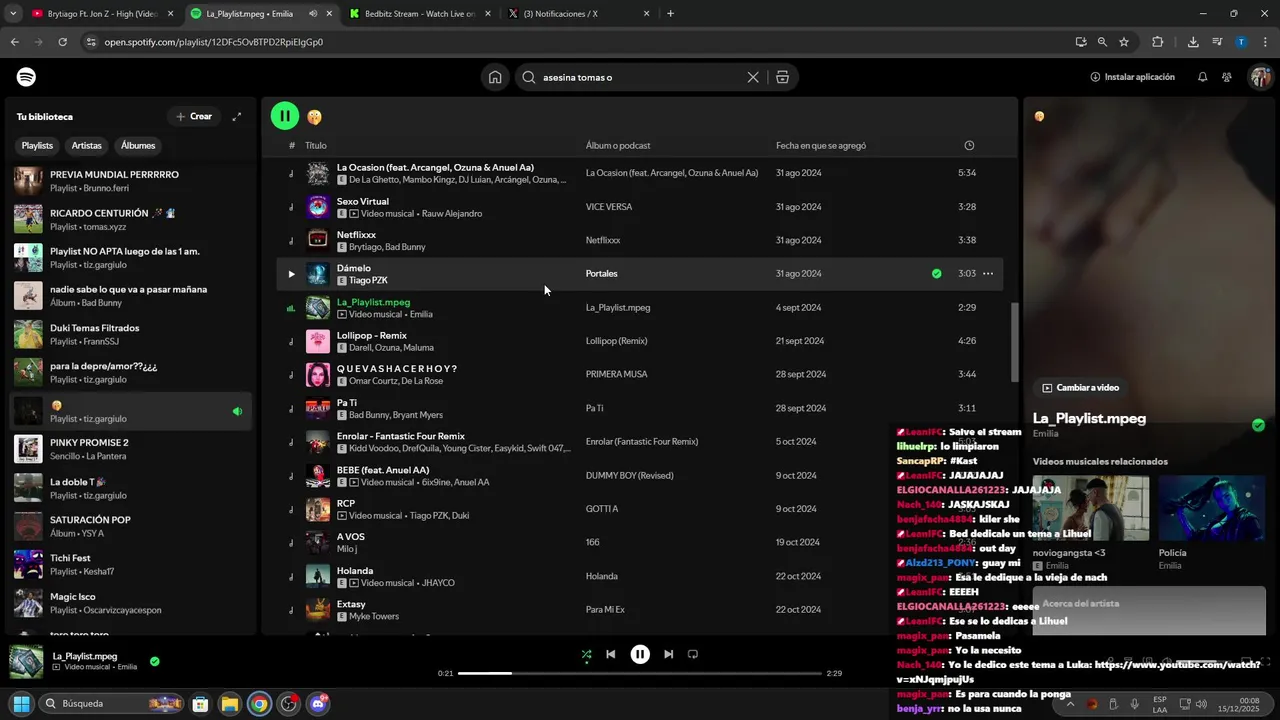Toggle saved checkmark next to La_Playlist.mpeg in player bar
This screenshot has width=1280, height=720.
(x=154, y=661)
